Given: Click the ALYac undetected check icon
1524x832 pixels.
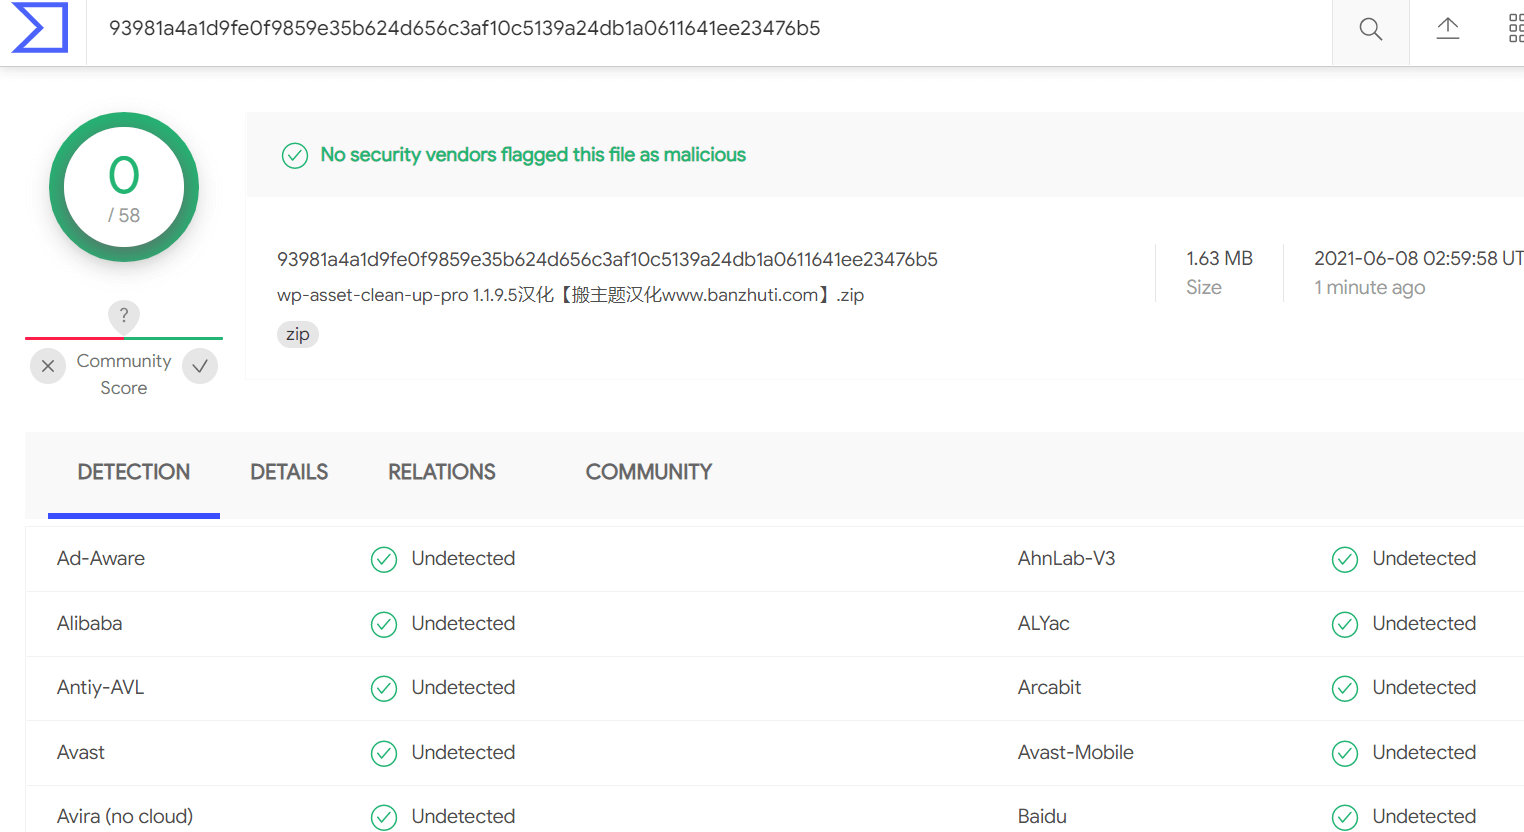Looking at the screenshot, I should click(1345, 624).
